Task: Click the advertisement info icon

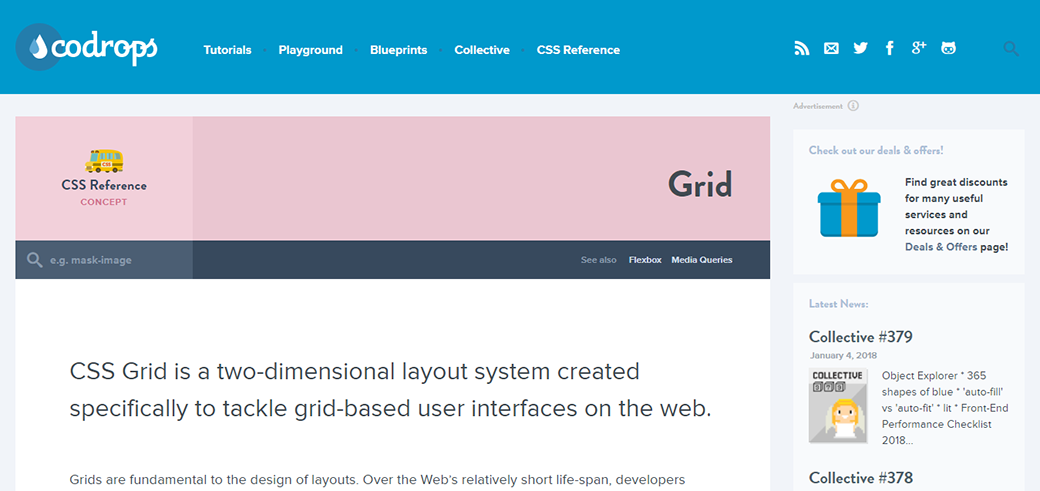Action: (853, 106)
